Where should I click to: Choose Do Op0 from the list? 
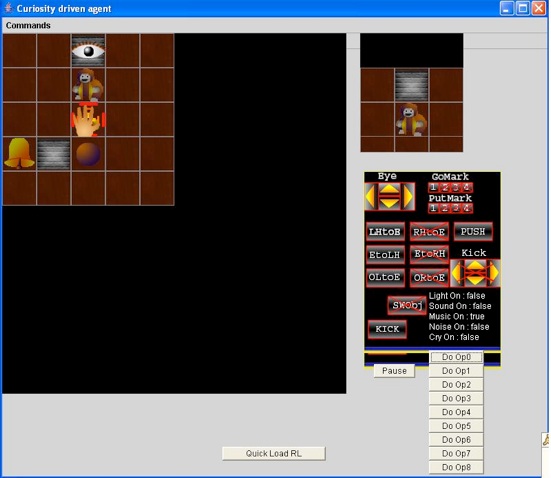456,357
